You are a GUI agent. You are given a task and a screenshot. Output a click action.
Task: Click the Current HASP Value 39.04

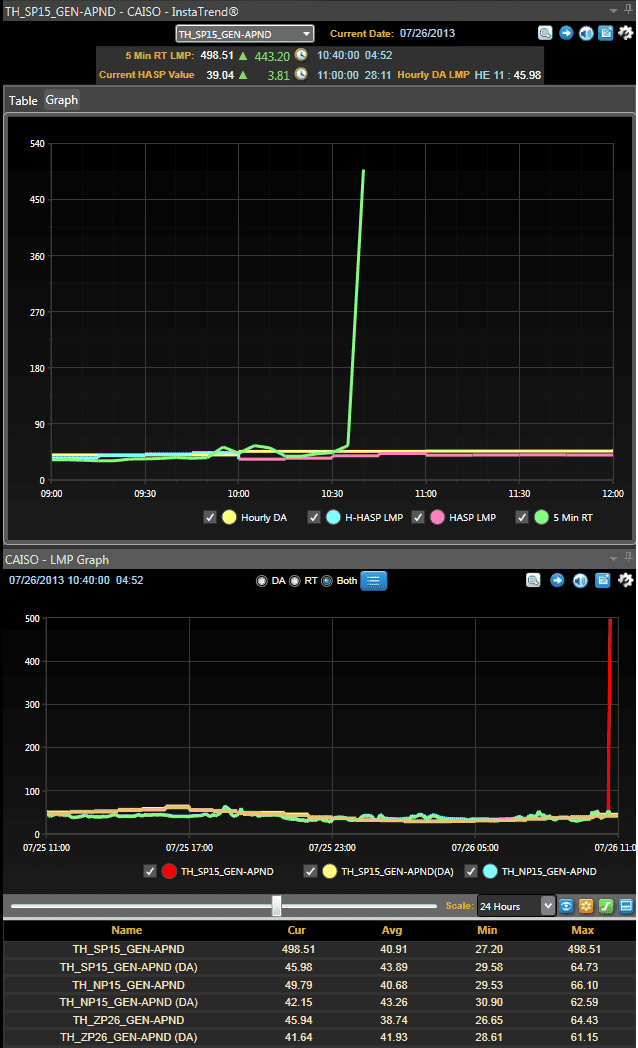[x=220, y=75]
